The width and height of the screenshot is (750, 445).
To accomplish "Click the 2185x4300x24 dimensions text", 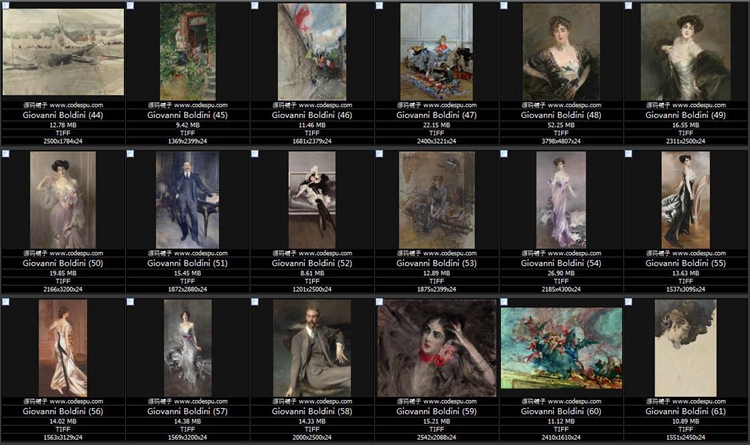I will tap(561, 289).
